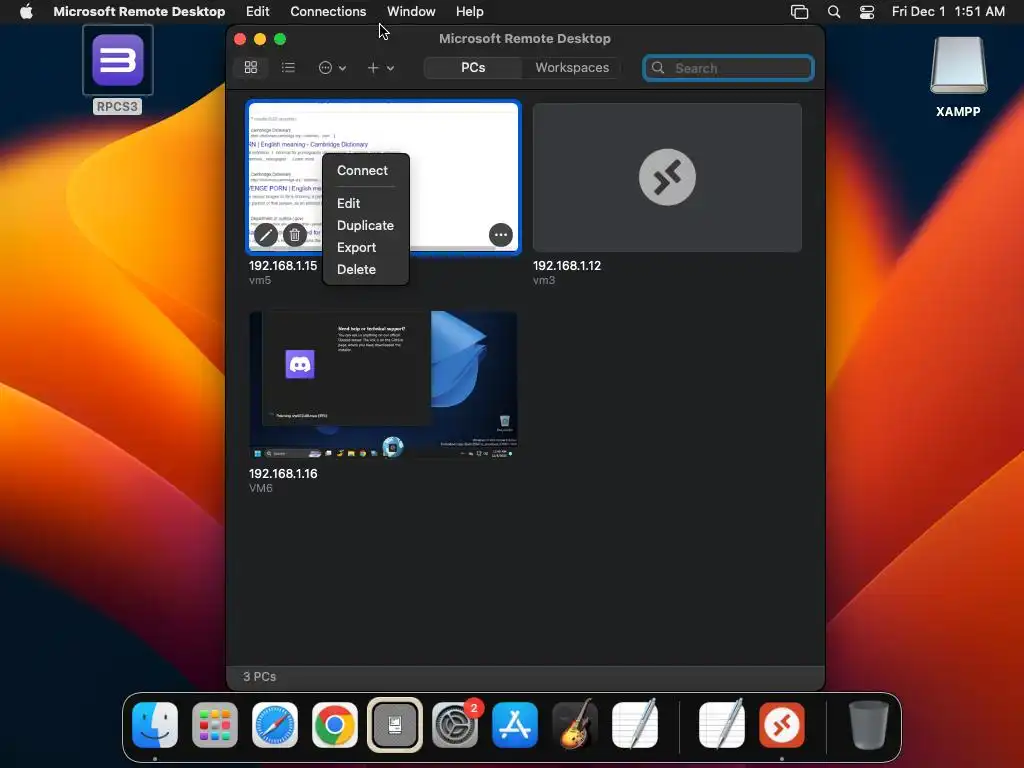The image size is (1024, 768).
Task: Switch to list view in toolbar
Action: (288, 67)
